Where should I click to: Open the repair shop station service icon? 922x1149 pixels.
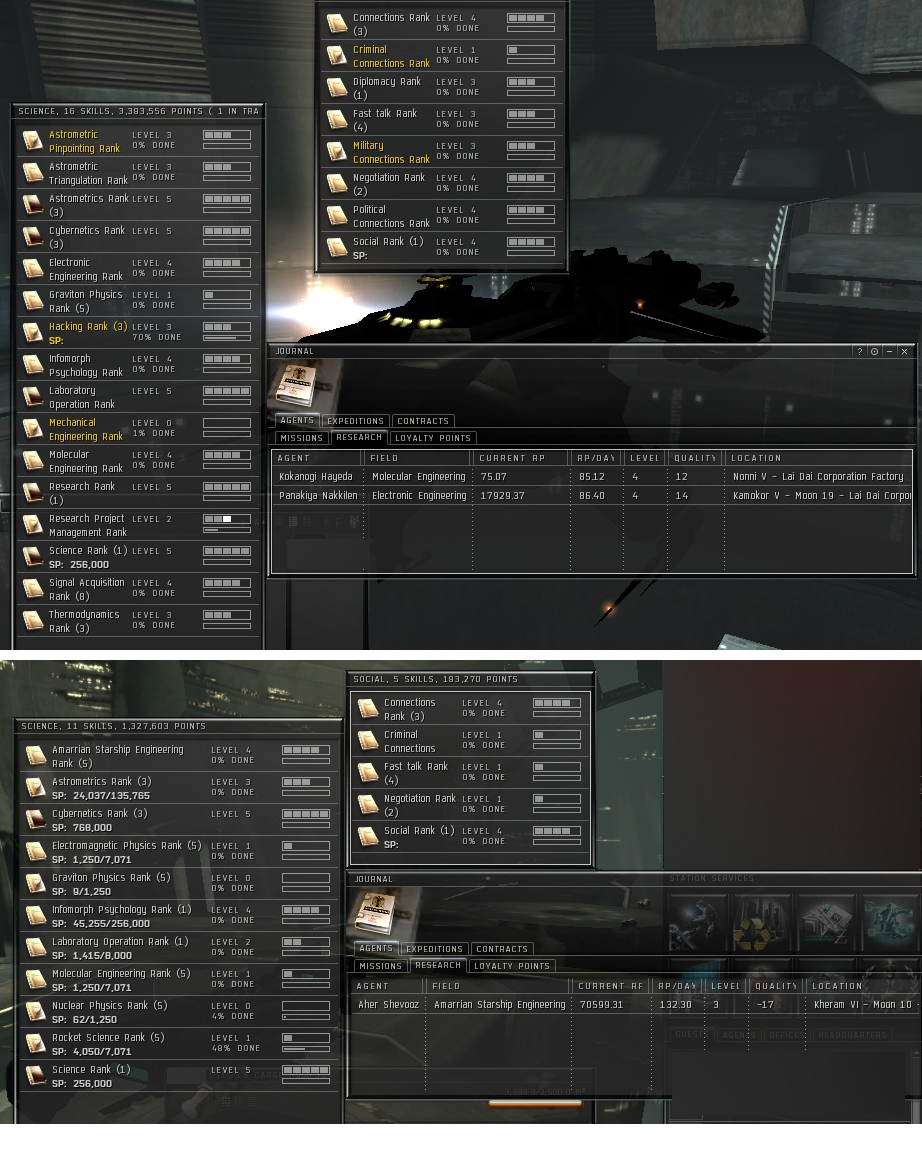[698, 924]
